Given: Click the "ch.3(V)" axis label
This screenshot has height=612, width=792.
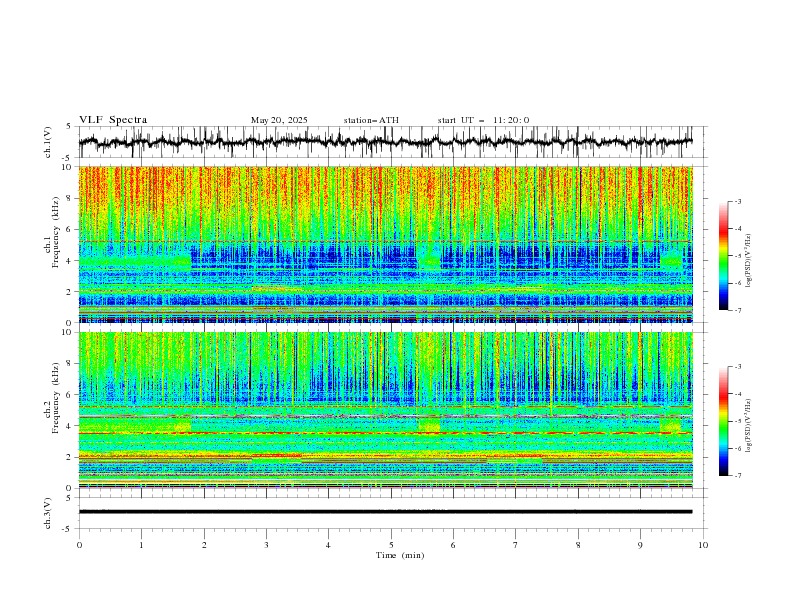Looking at the screenshot, I should pos(48,513).
